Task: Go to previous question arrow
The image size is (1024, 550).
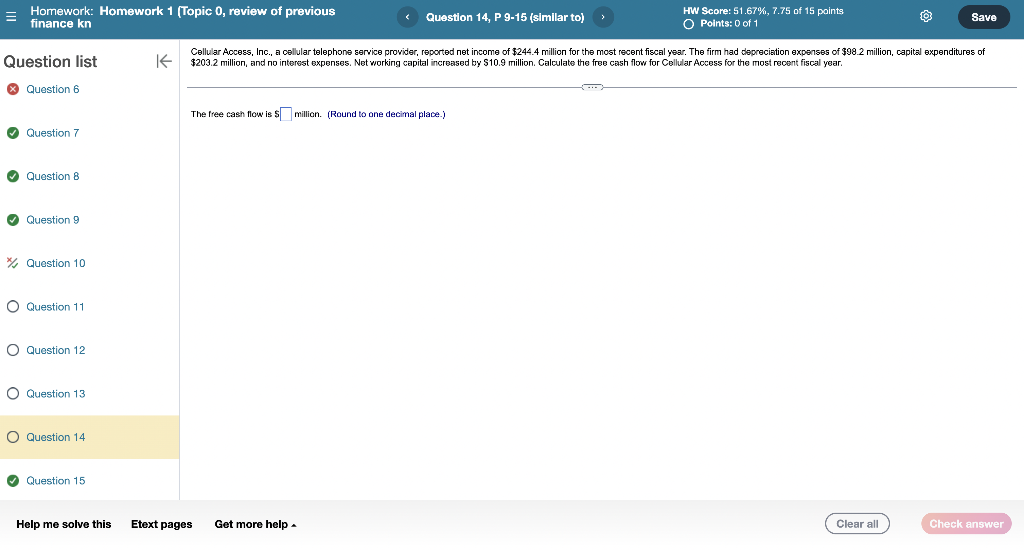Action: [408, 17]
